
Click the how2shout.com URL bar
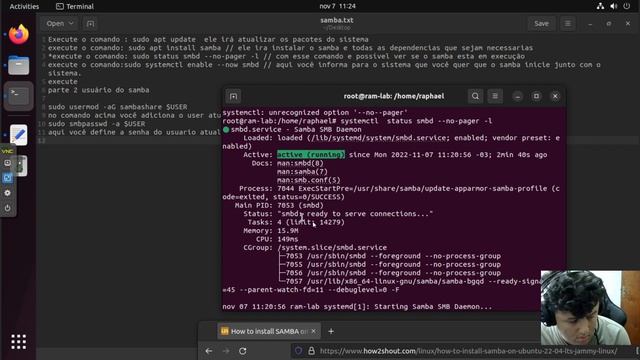point(469,351)
